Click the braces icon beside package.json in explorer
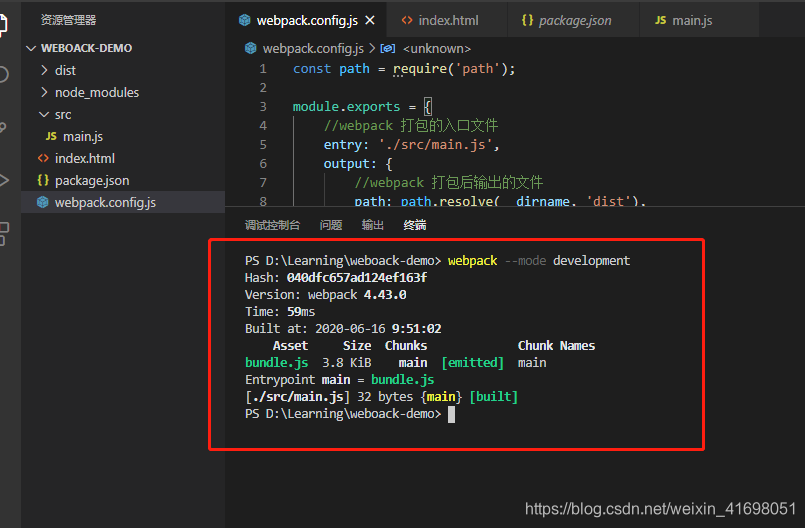This screenshot has width=805, height=528. pos(43,180)
